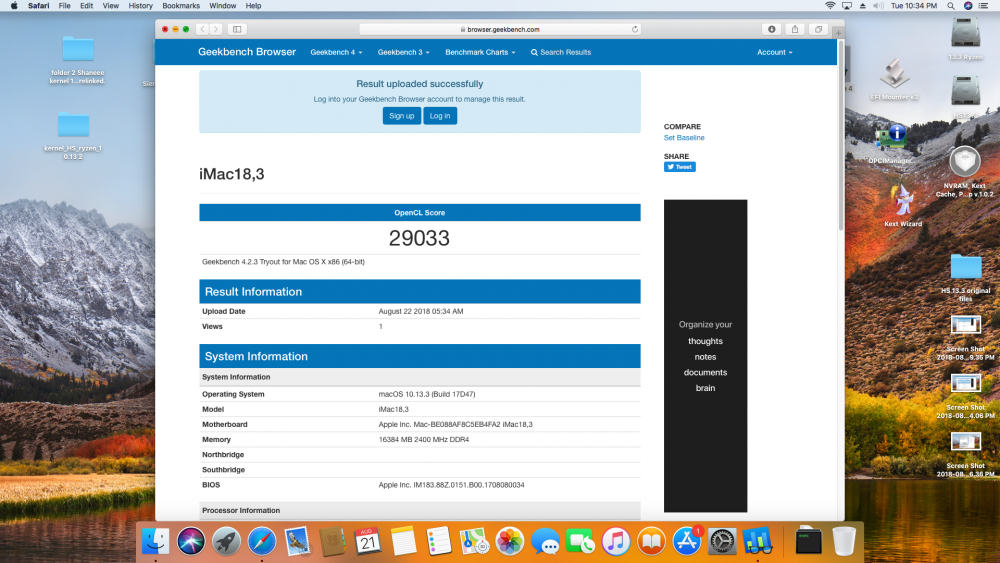Open the Safari share sheet icon

tap(795, 29)
